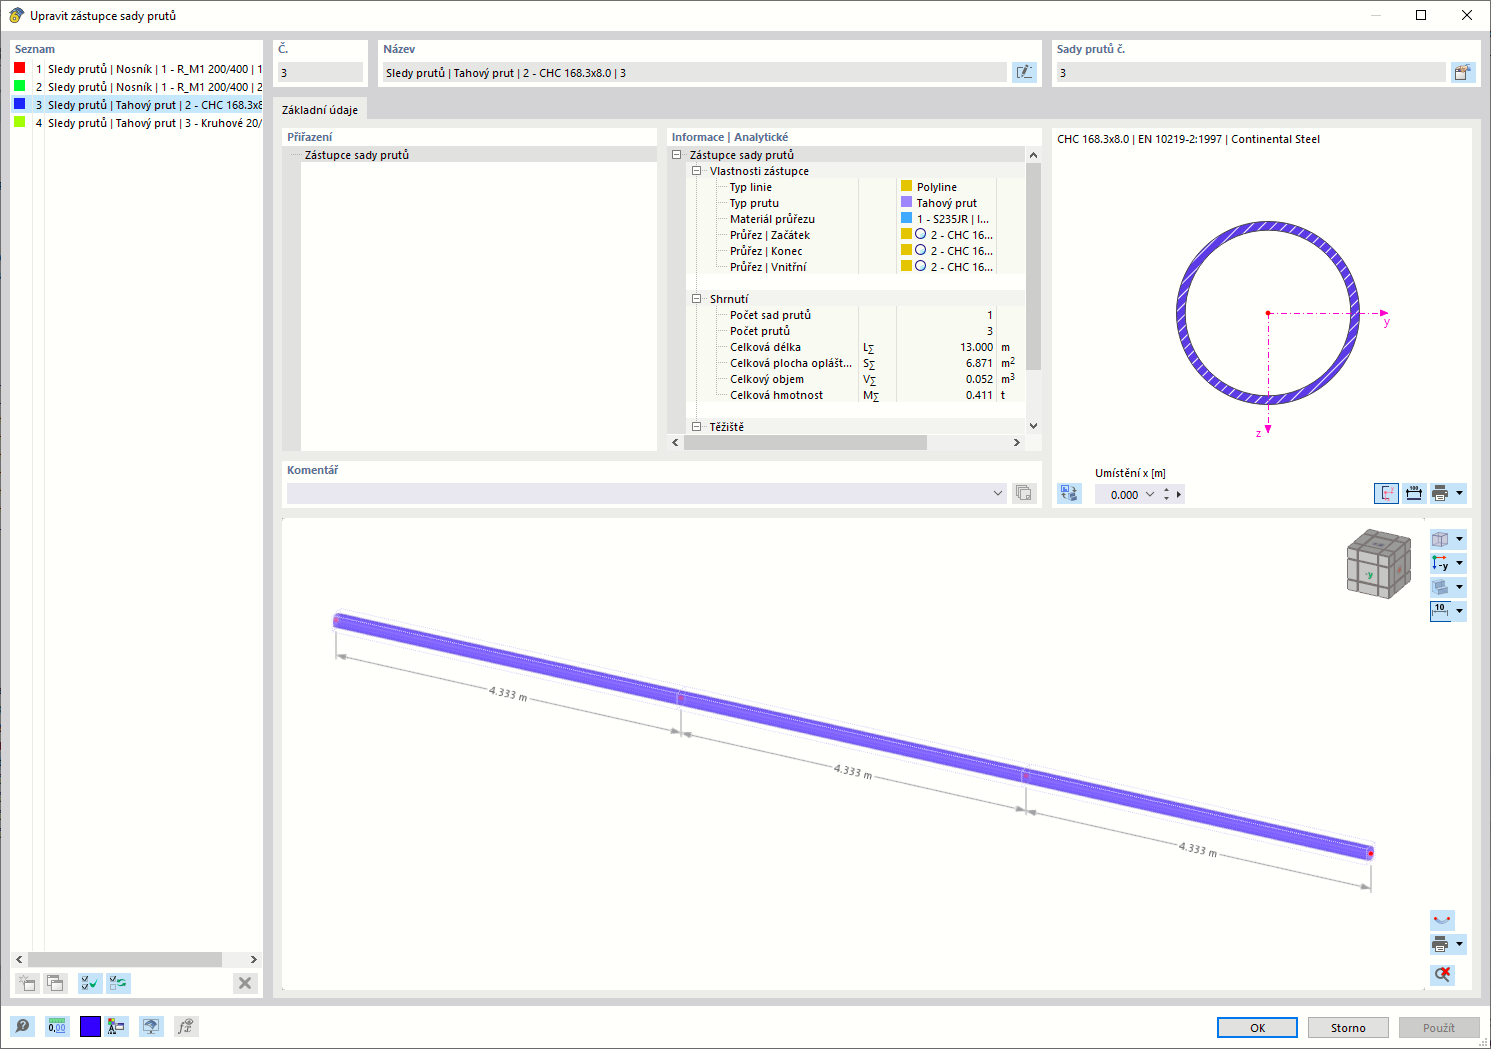Click the printer icon in the 3D view
The width and height of the screenshot is (1491, 1049).
1440,944
